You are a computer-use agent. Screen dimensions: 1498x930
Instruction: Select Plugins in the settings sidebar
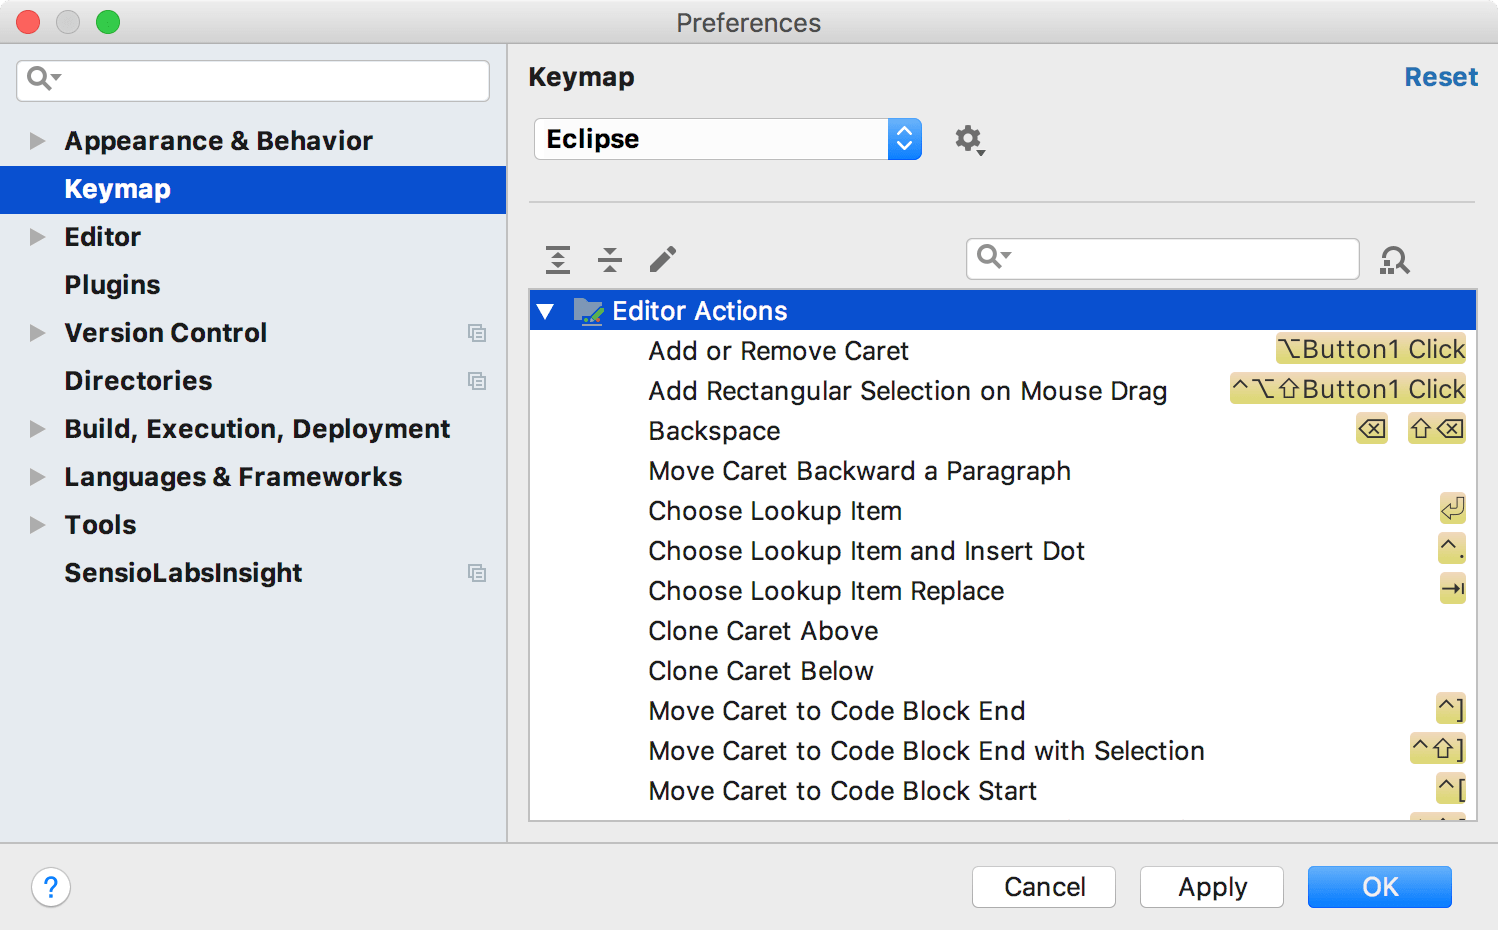(x=112, y=285)
